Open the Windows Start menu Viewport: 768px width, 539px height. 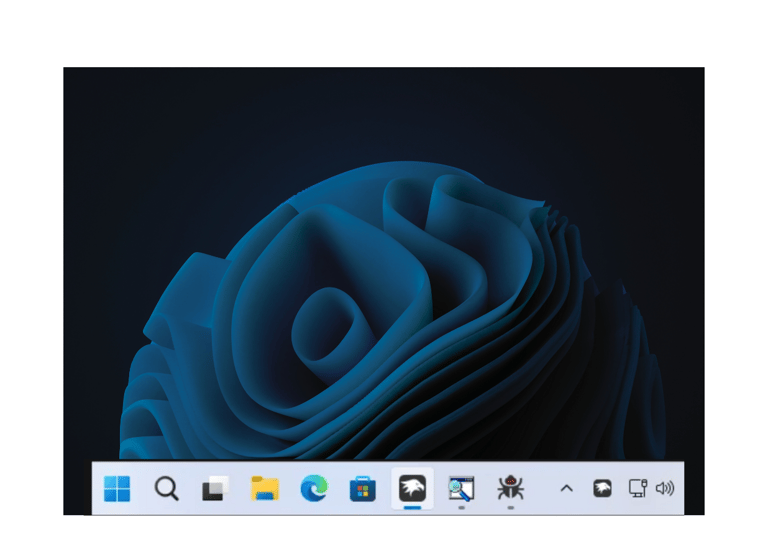tap(117, 489)
